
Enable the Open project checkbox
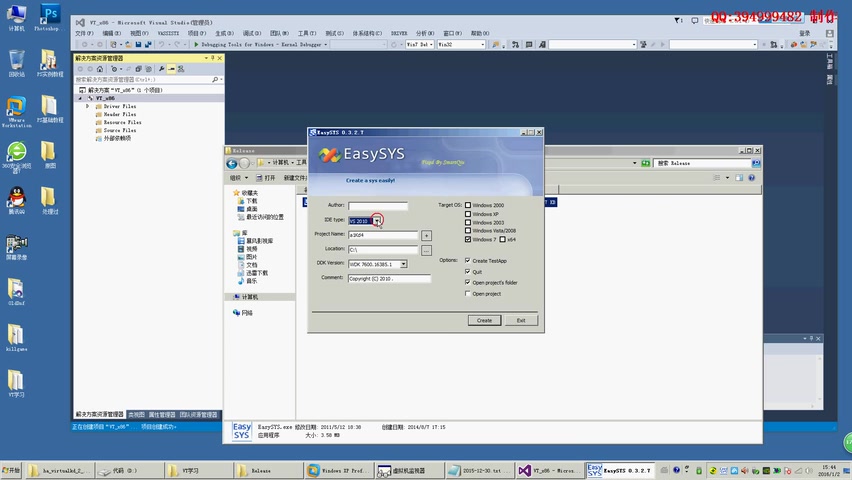(x=468, y=294)
